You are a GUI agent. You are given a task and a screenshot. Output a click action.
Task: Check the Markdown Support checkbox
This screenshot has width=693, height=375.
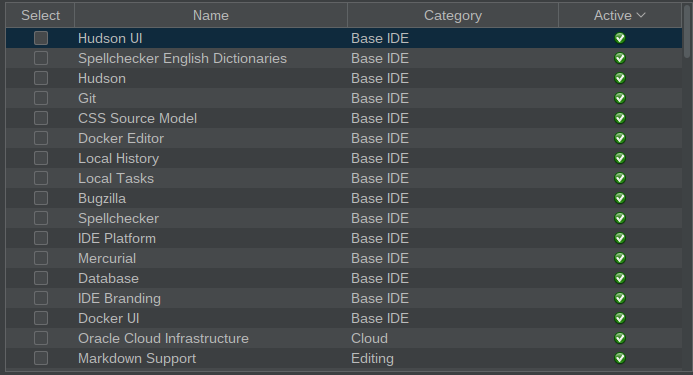coord(41,358)
